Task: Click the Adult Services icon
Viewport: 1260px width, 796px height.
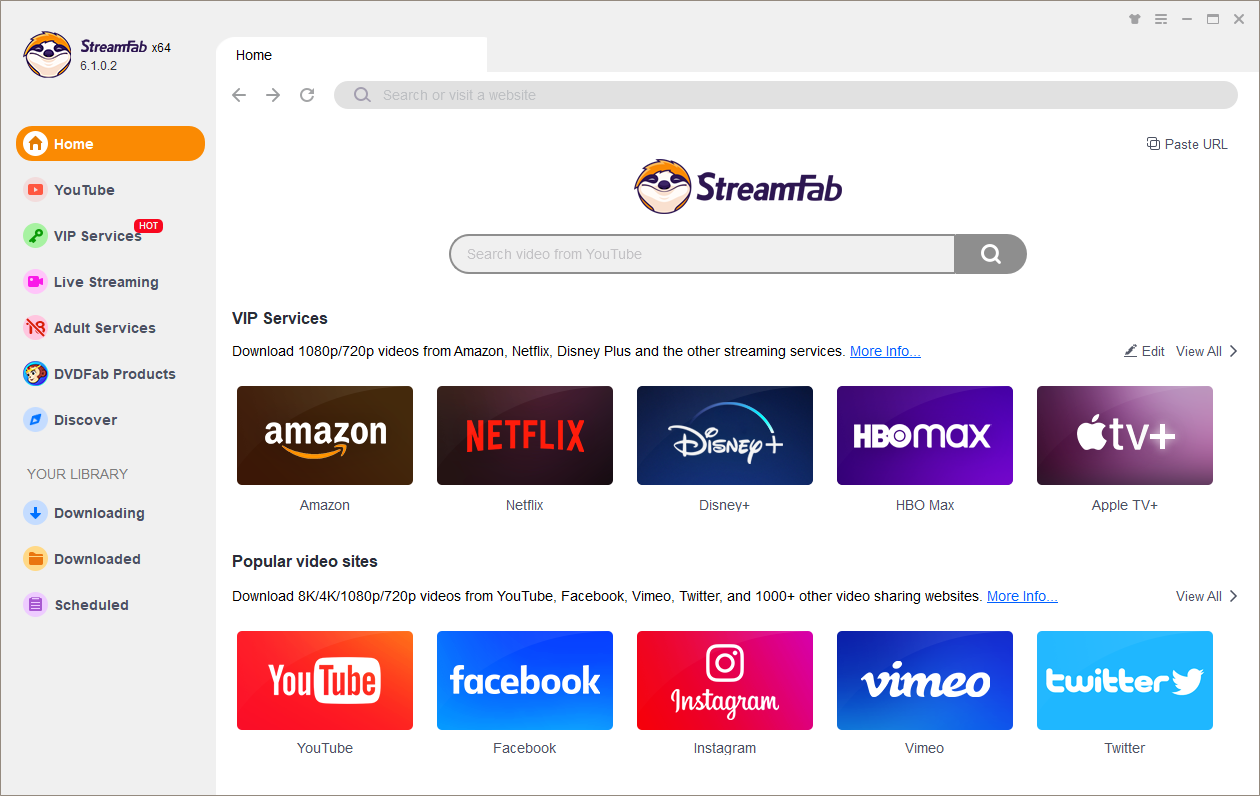Action: point(36,328)
